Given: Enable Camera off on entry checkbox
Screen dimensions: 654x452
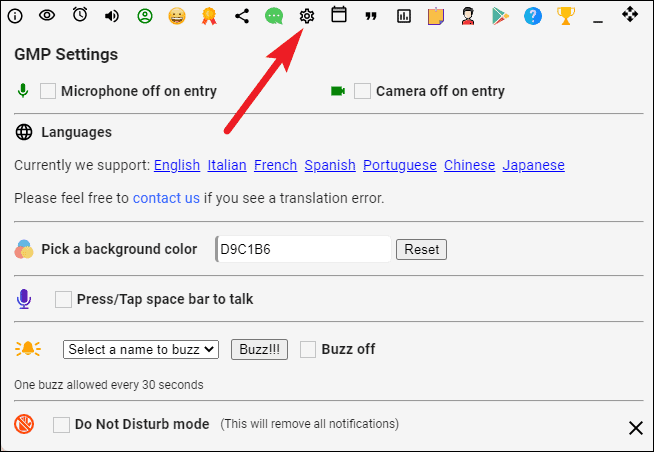Looking at the screenshot, I should click(x=362, y=91).
